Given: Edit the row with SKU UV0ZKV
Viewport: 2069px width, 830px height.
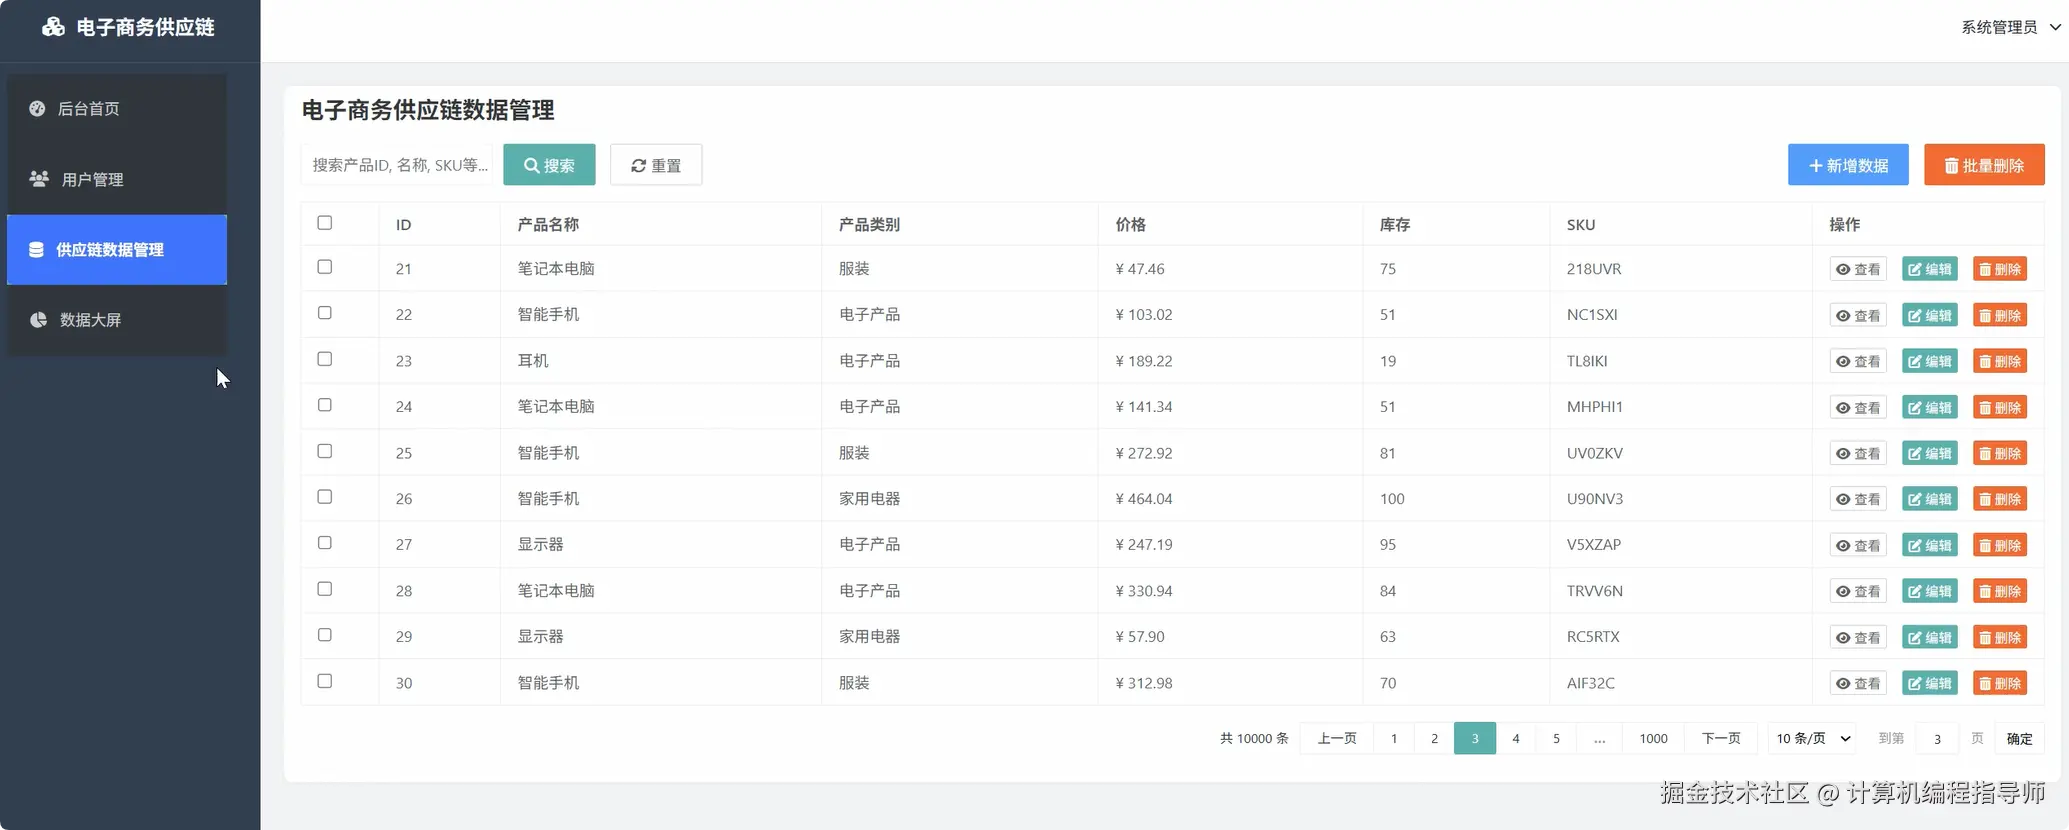Looking at the screenshot, I should point(1929,453).
